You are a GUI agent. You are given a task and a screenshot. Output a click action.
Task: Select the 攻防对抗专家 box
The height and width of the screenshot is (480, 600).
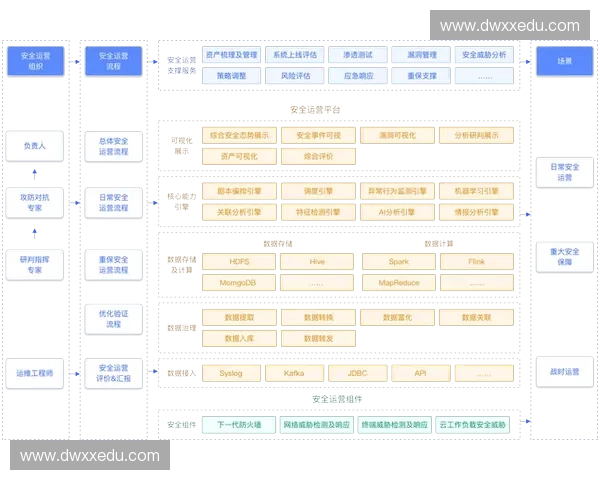[x=34, y=203]
